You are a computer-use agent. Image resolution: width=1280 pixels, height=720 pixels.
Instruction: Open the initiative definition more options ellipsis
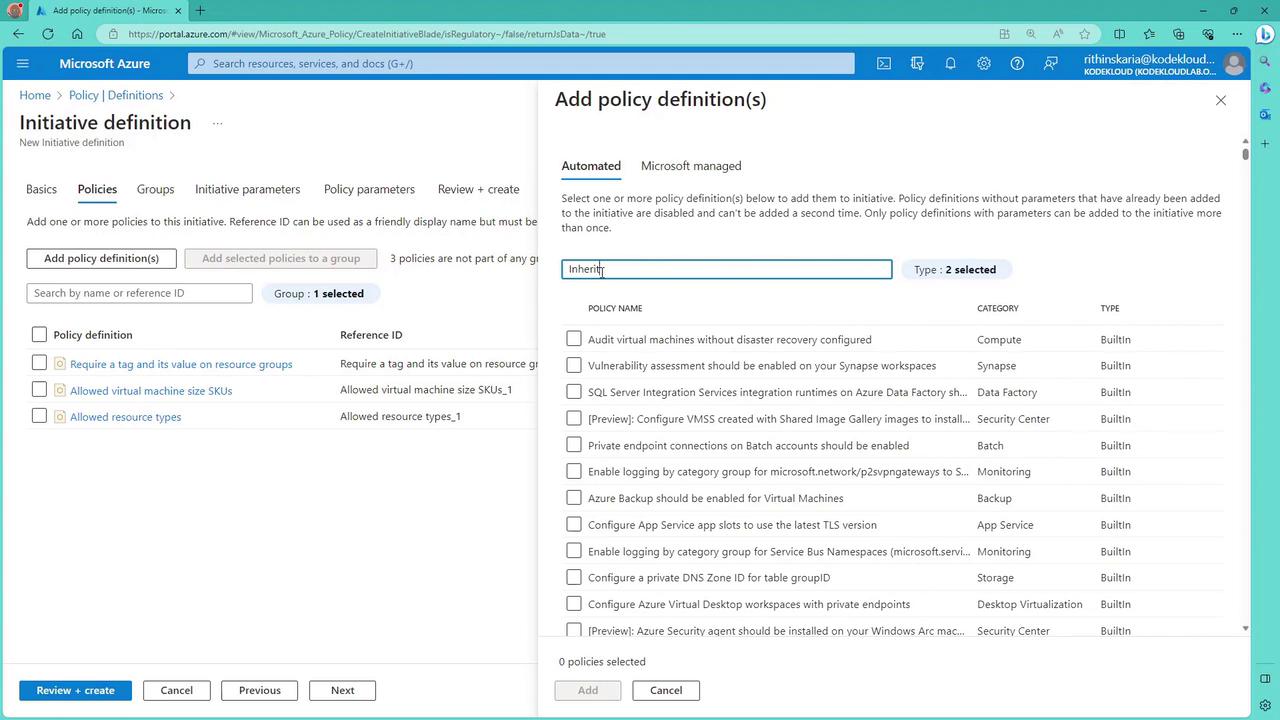(x=217, y=123)
